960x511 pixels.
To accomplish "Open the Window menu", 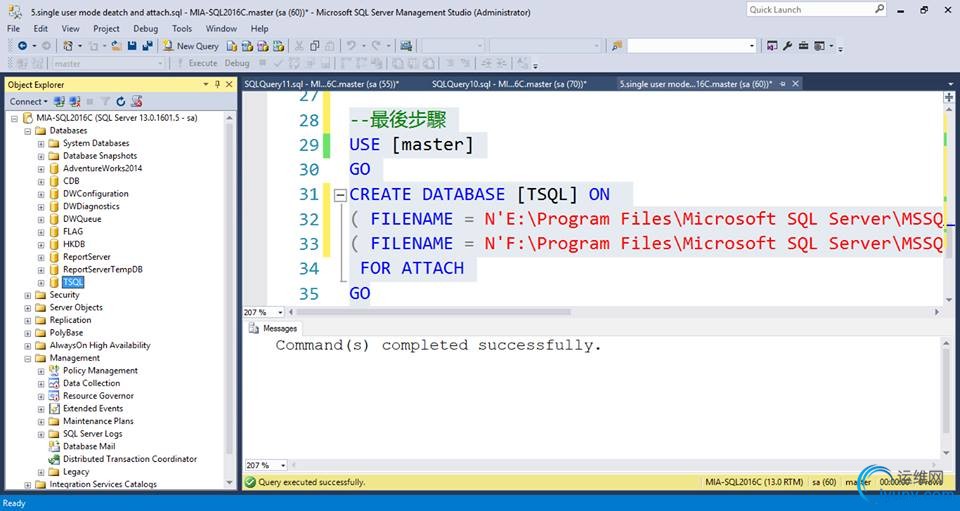I will (x=221, y=28).
